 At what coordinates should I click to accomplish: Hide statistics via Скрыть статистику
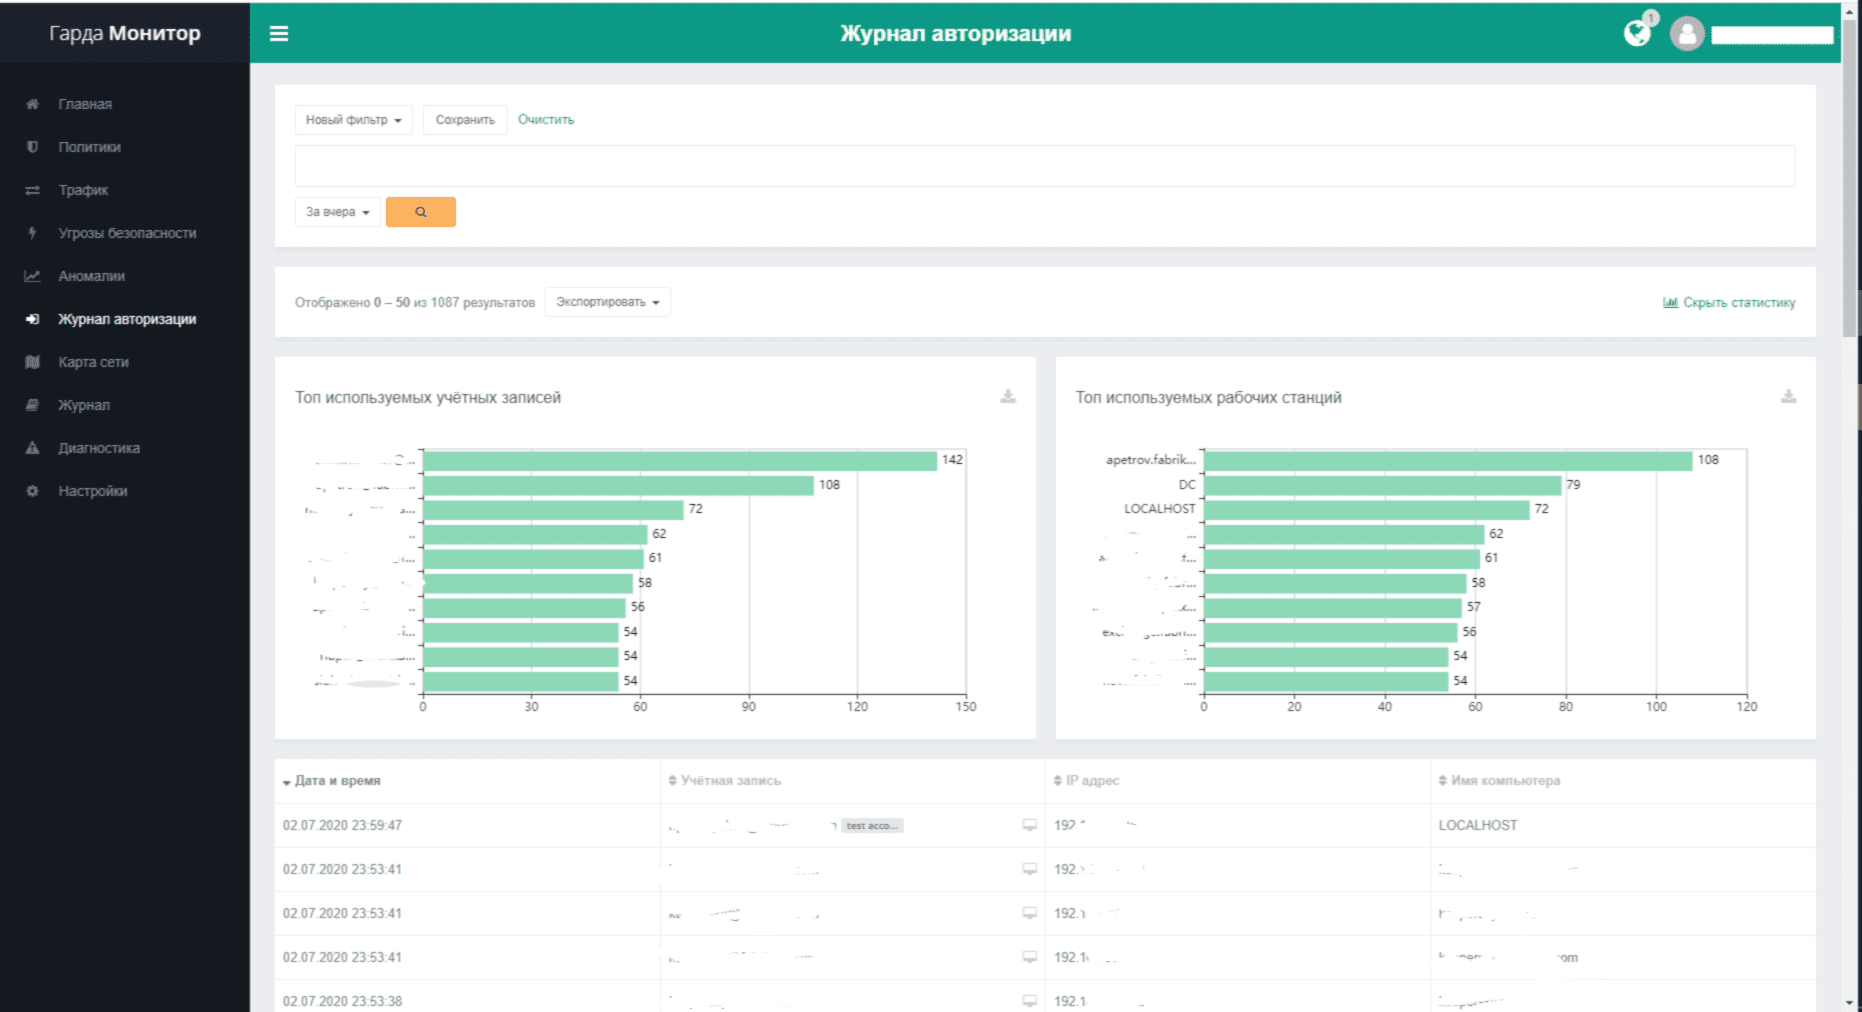tap(1729, 302)
